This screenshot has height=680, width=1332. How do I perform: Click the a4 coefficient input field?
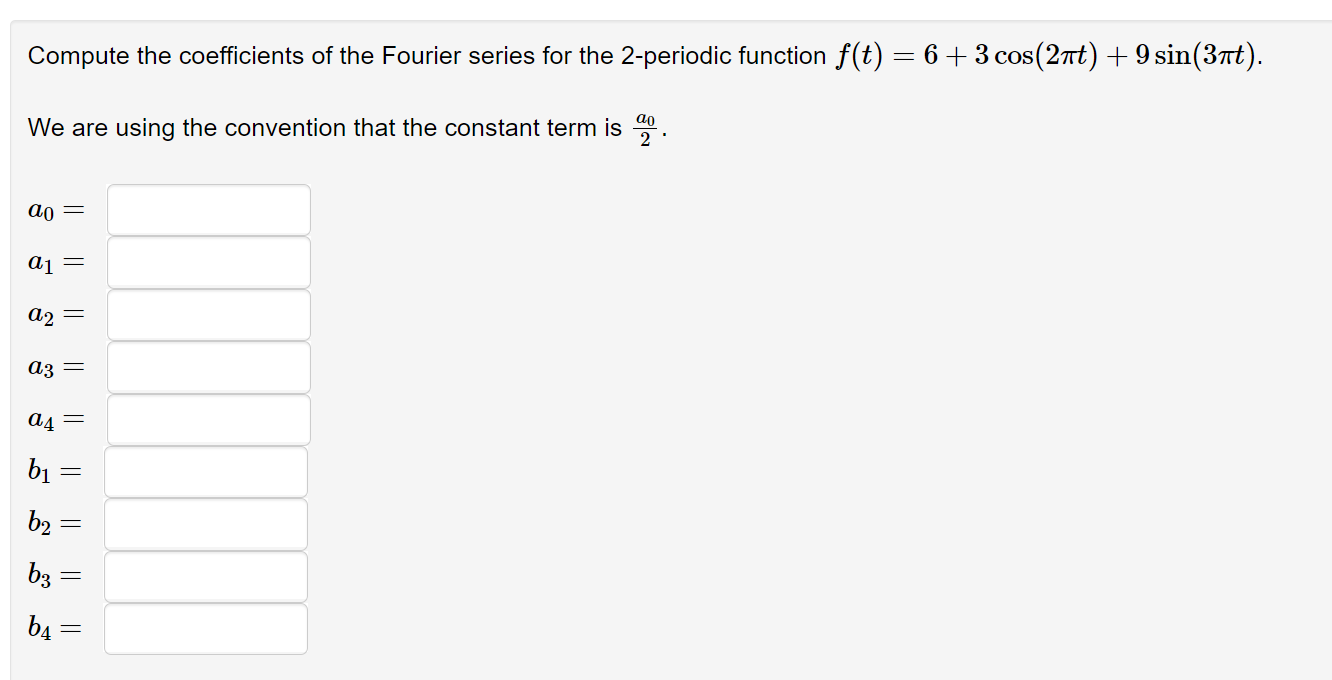pyautogui.click(x=208, y=418)
